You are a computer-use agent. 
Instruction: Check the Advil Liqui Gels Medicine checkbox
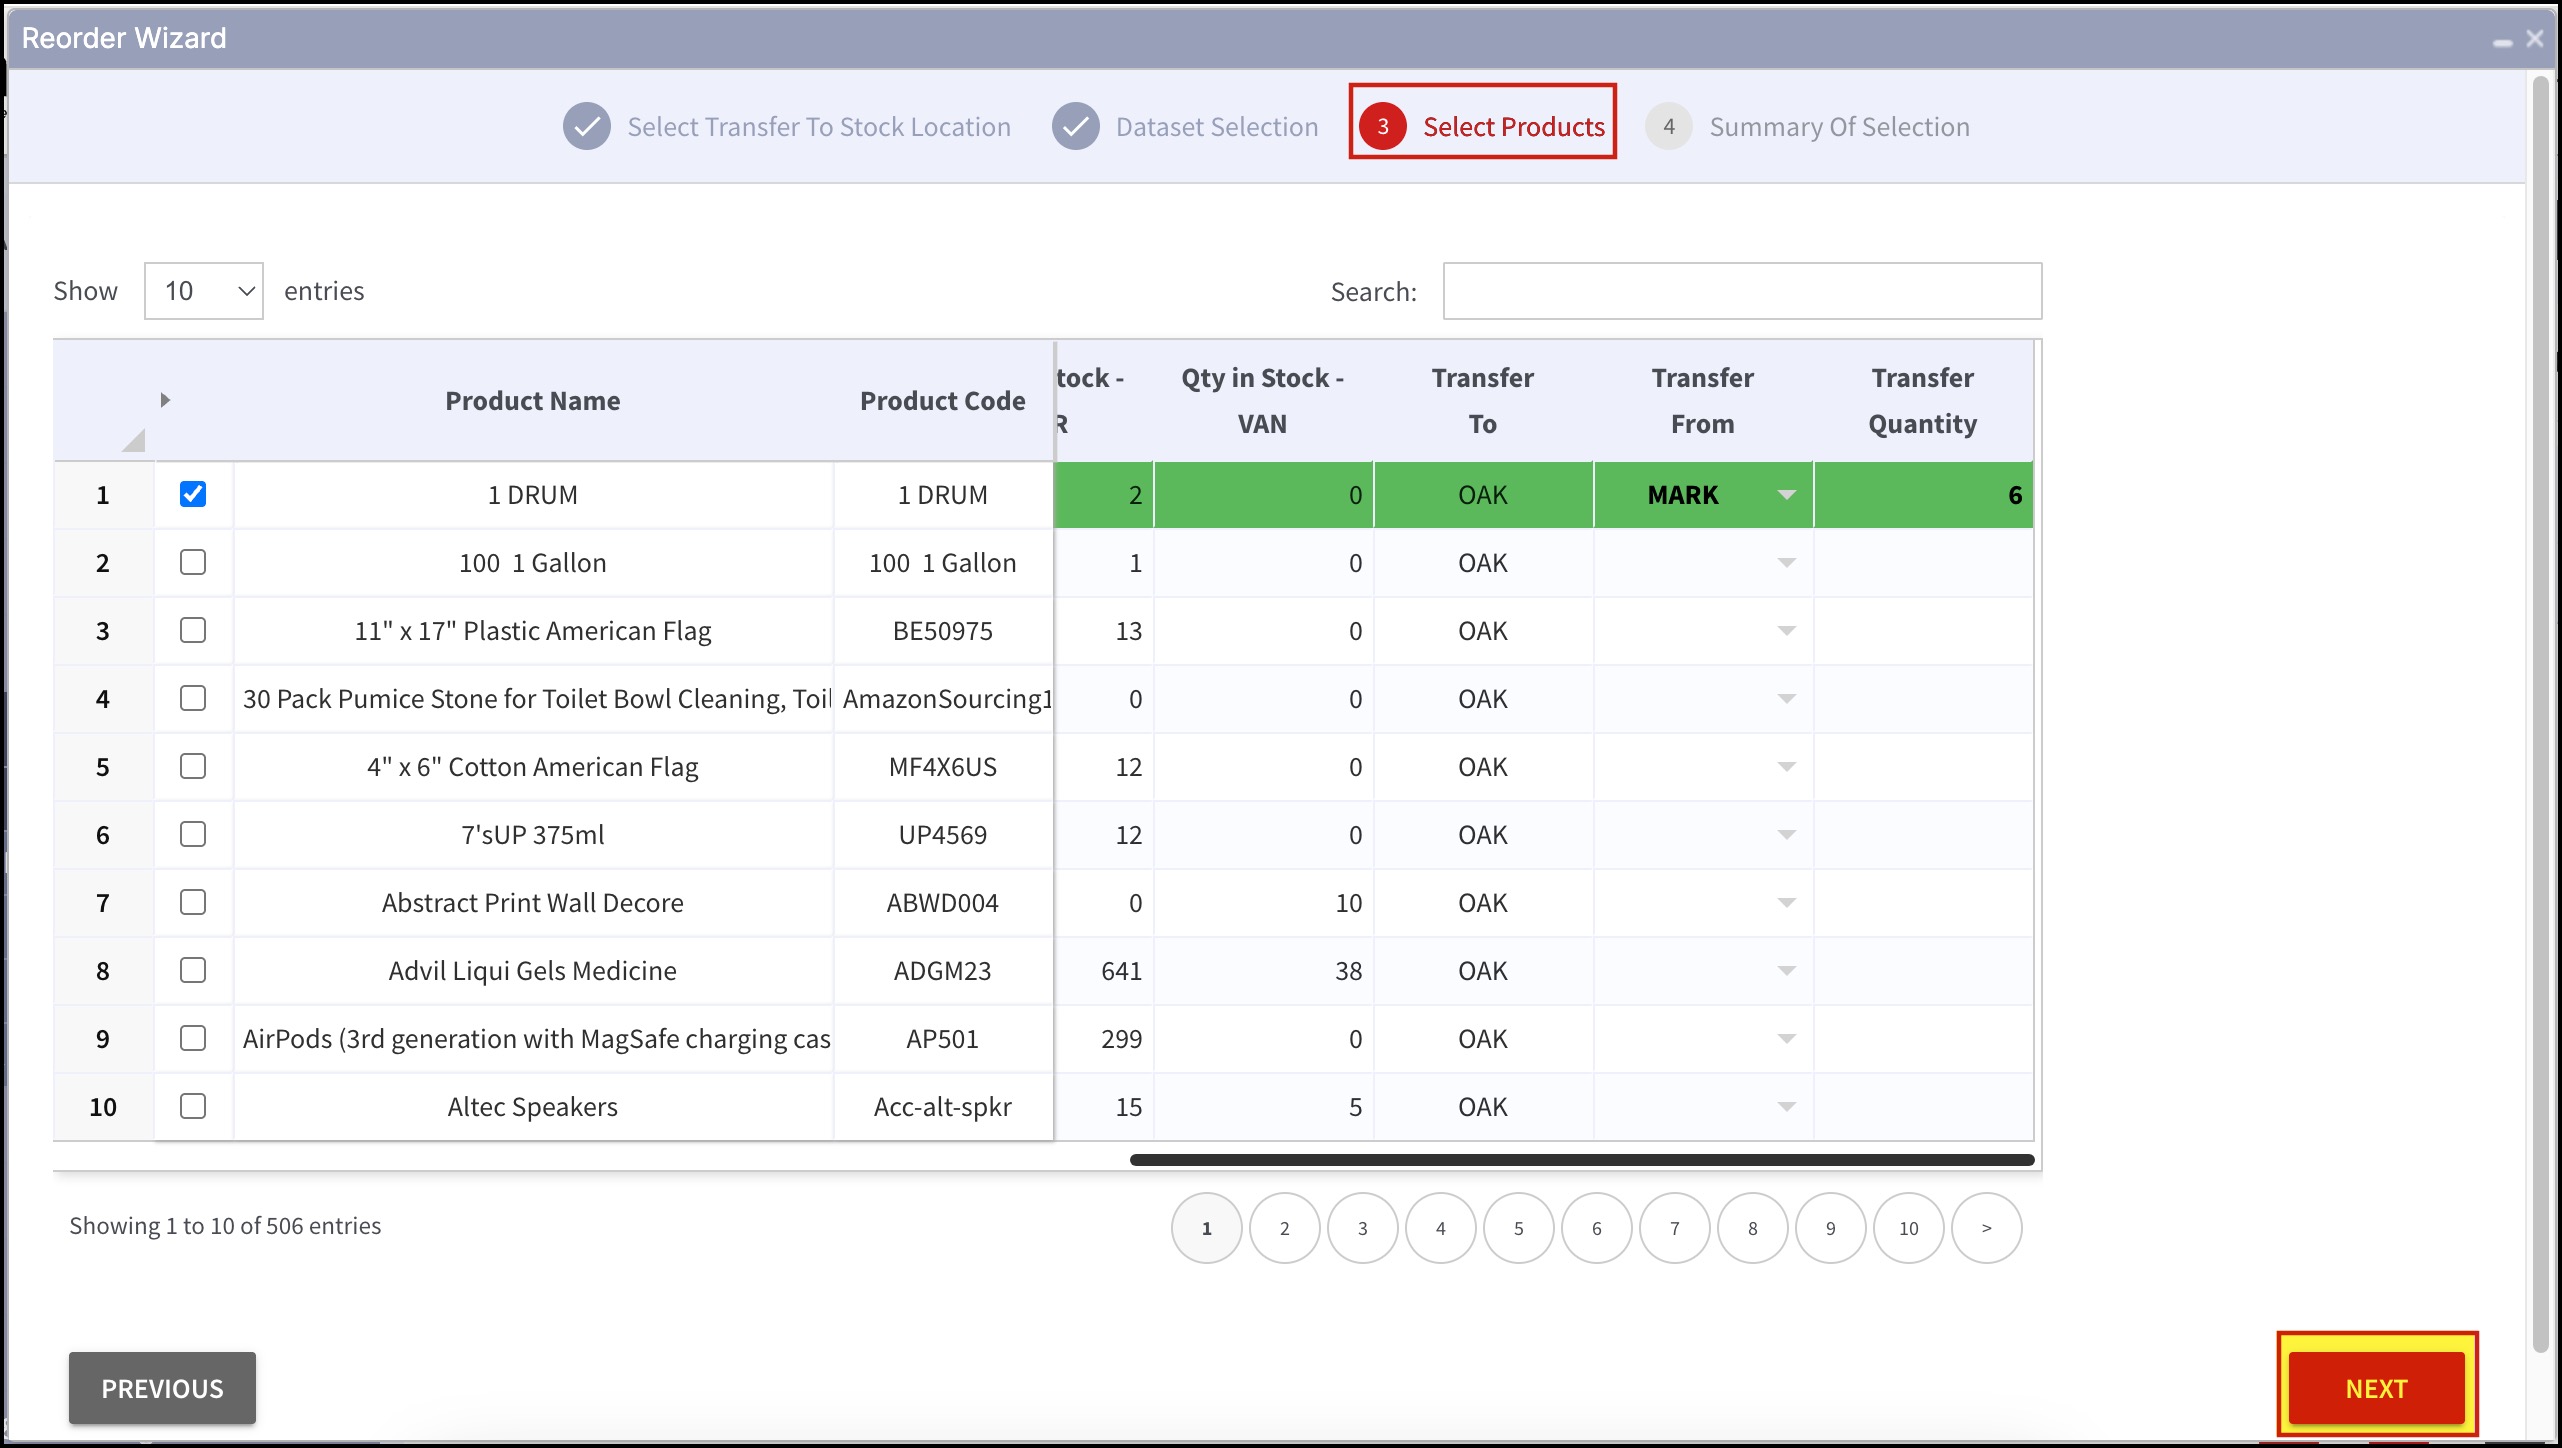pos(193,970)
